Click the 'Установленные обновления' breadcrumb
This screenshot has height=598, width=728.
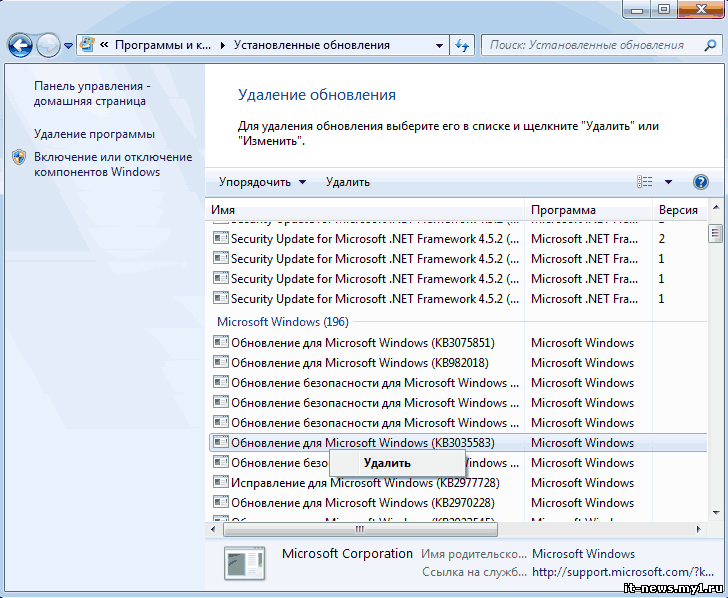312,45
